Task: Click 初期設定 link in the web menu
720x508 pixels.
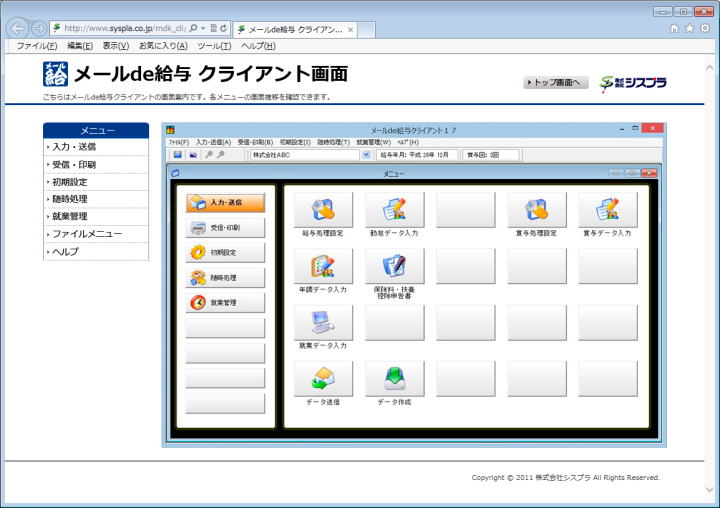Action: click(70, 182)
